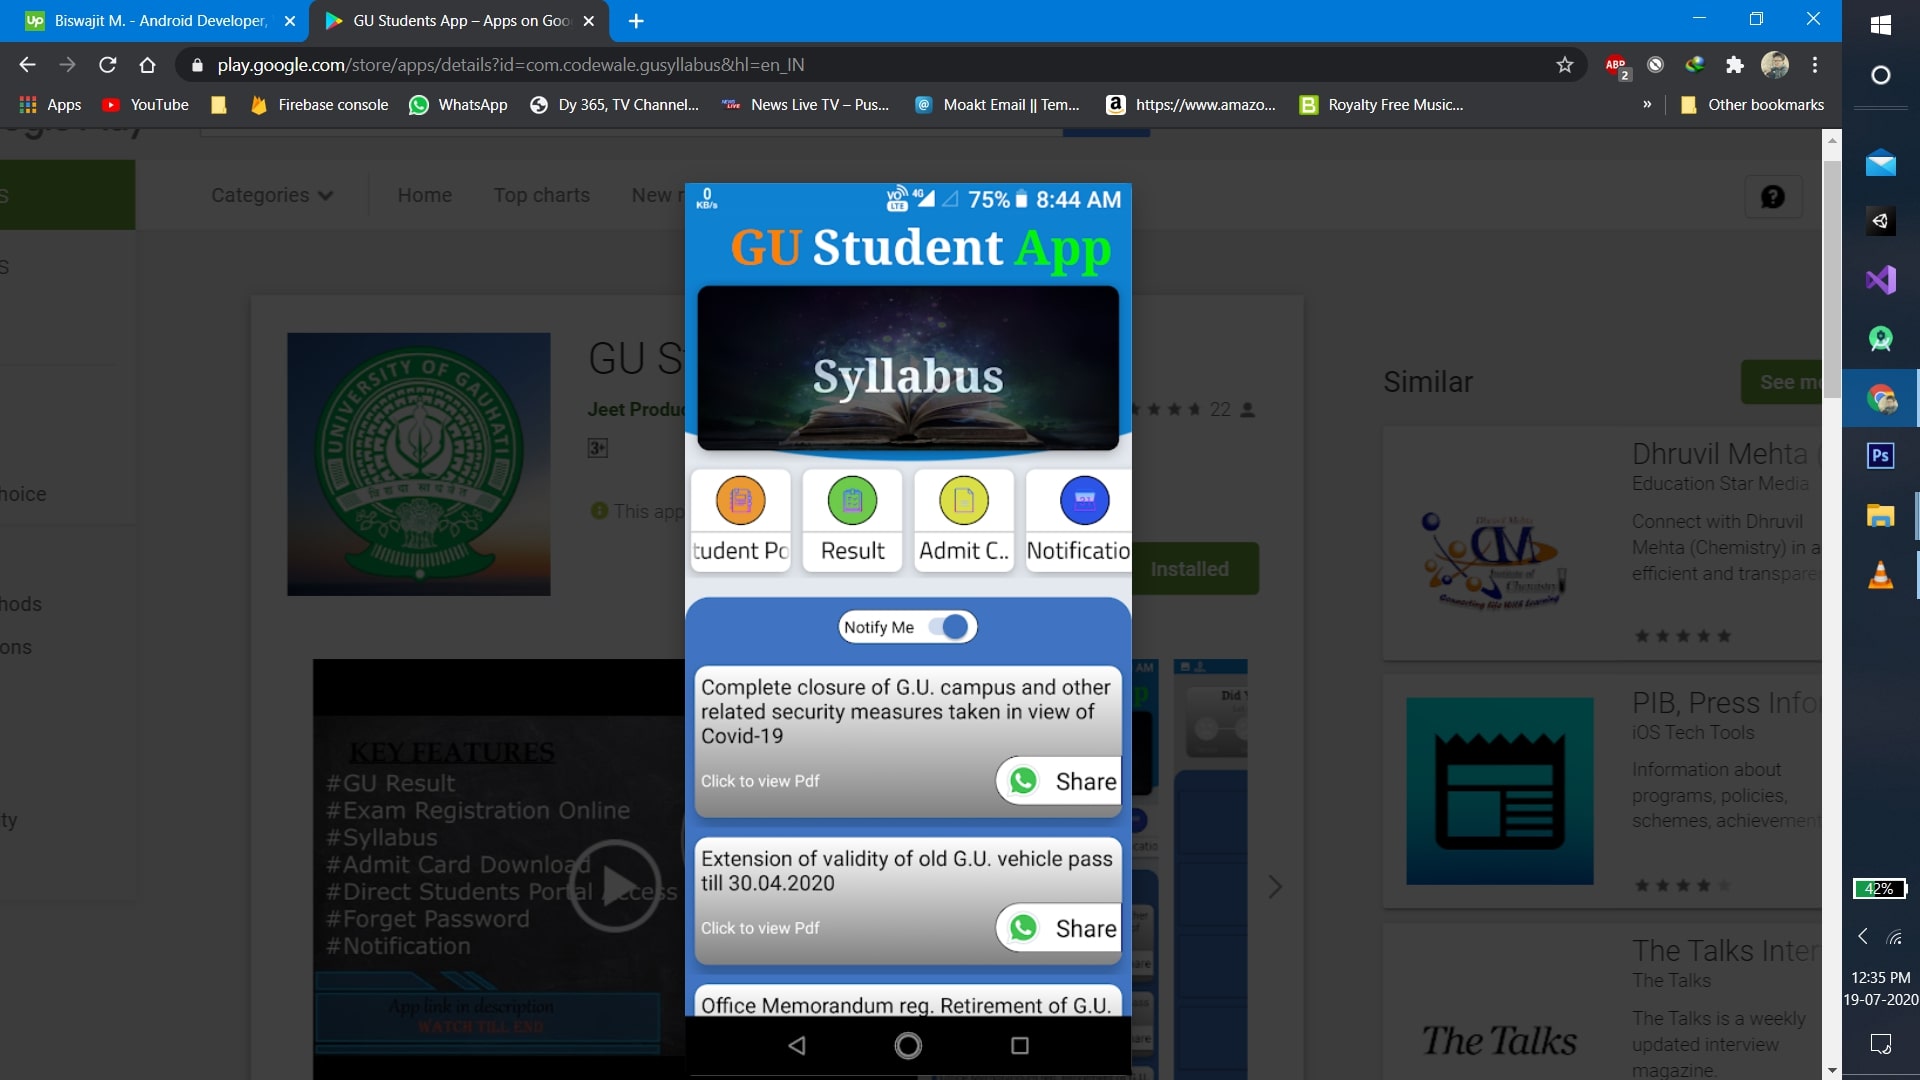Open the Extensions puzzle icon
The height and width of the screenshot is (1080, 1920).
[1735, 65]
